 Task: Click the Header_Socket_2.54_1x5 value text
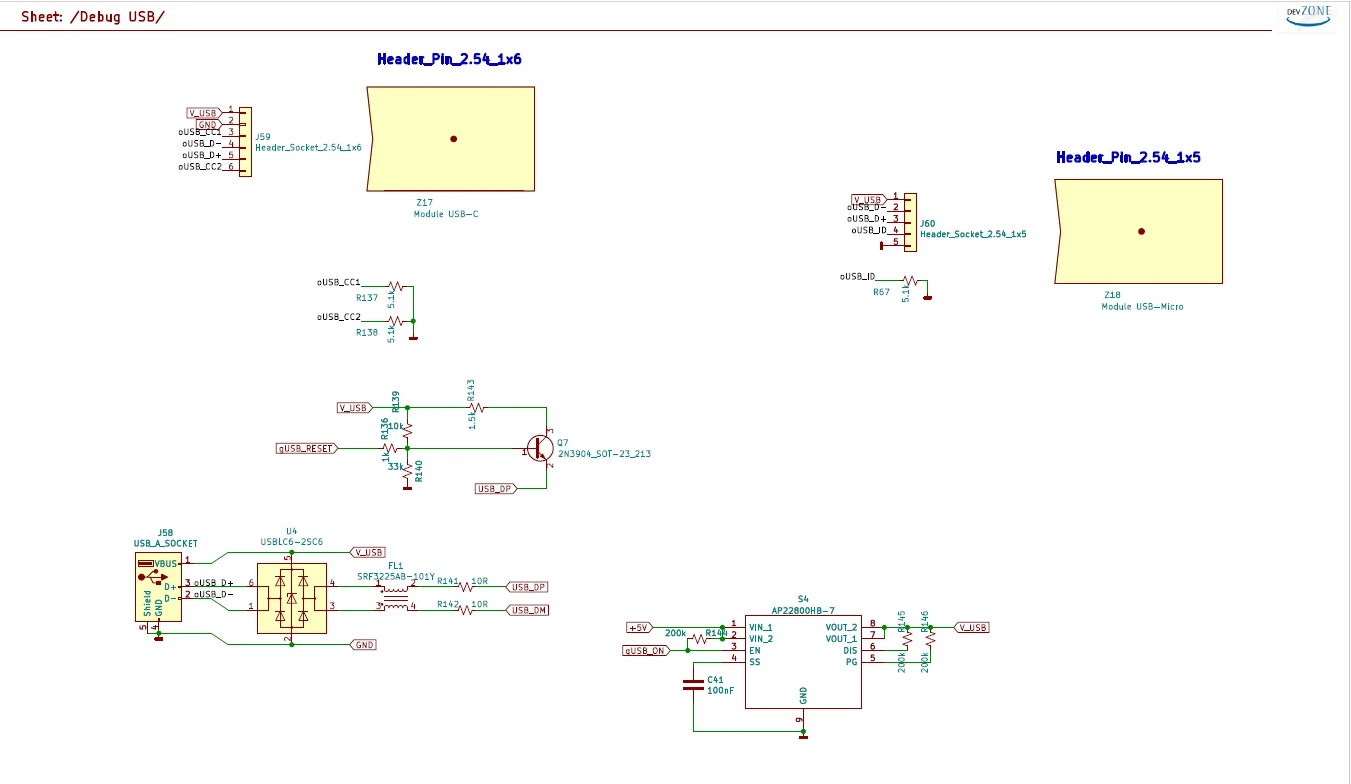(973, 234)
